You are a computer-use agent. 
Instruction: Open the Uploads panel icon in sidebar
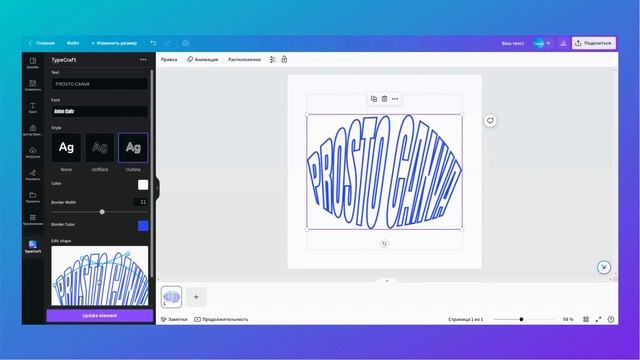point(33,152)
